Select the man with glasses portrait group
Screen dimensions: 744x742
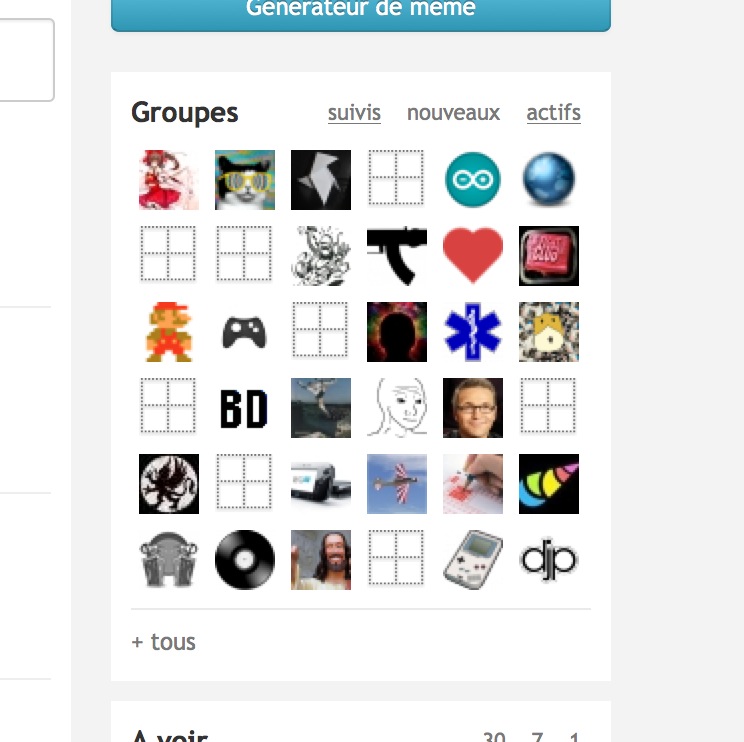(x=473, y=408)
